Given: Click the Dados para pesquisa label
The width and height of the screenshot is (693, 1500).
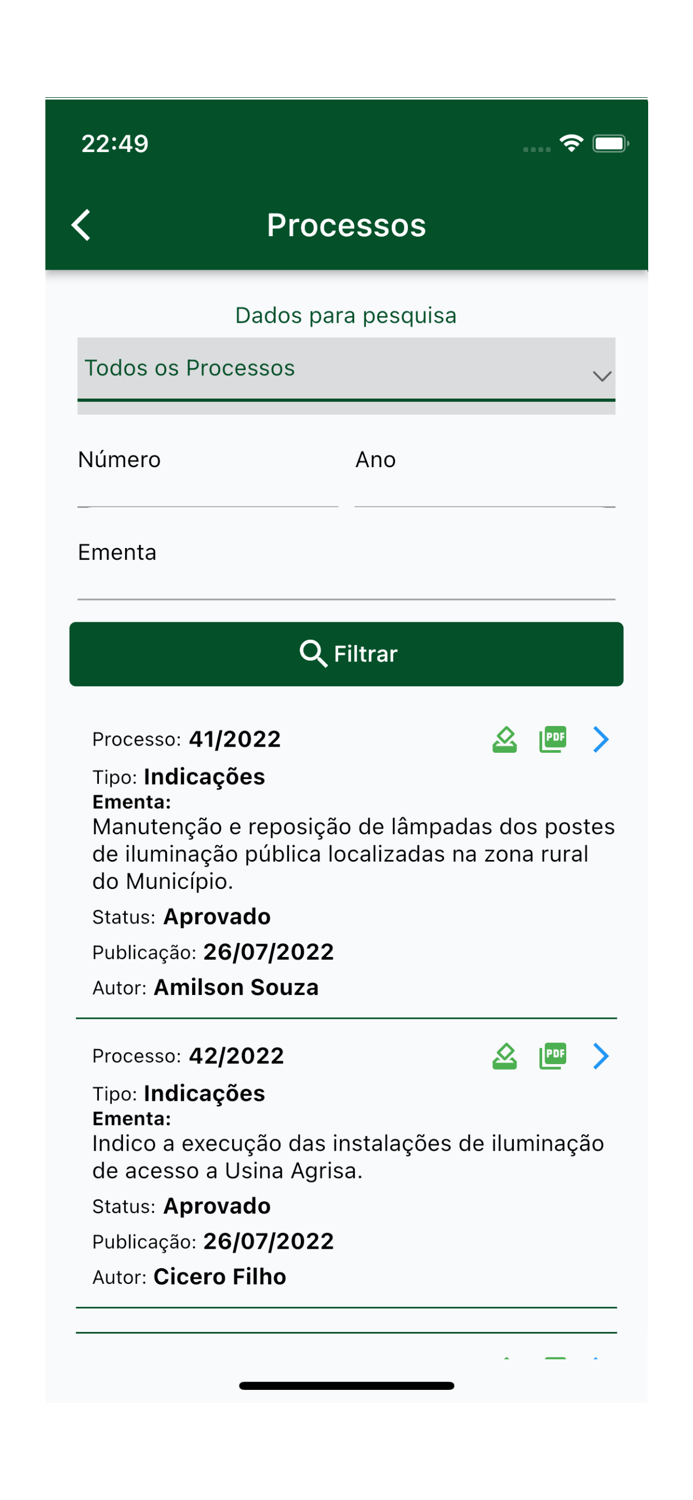Looking at the screenshot, I should (x=346, y=315).
